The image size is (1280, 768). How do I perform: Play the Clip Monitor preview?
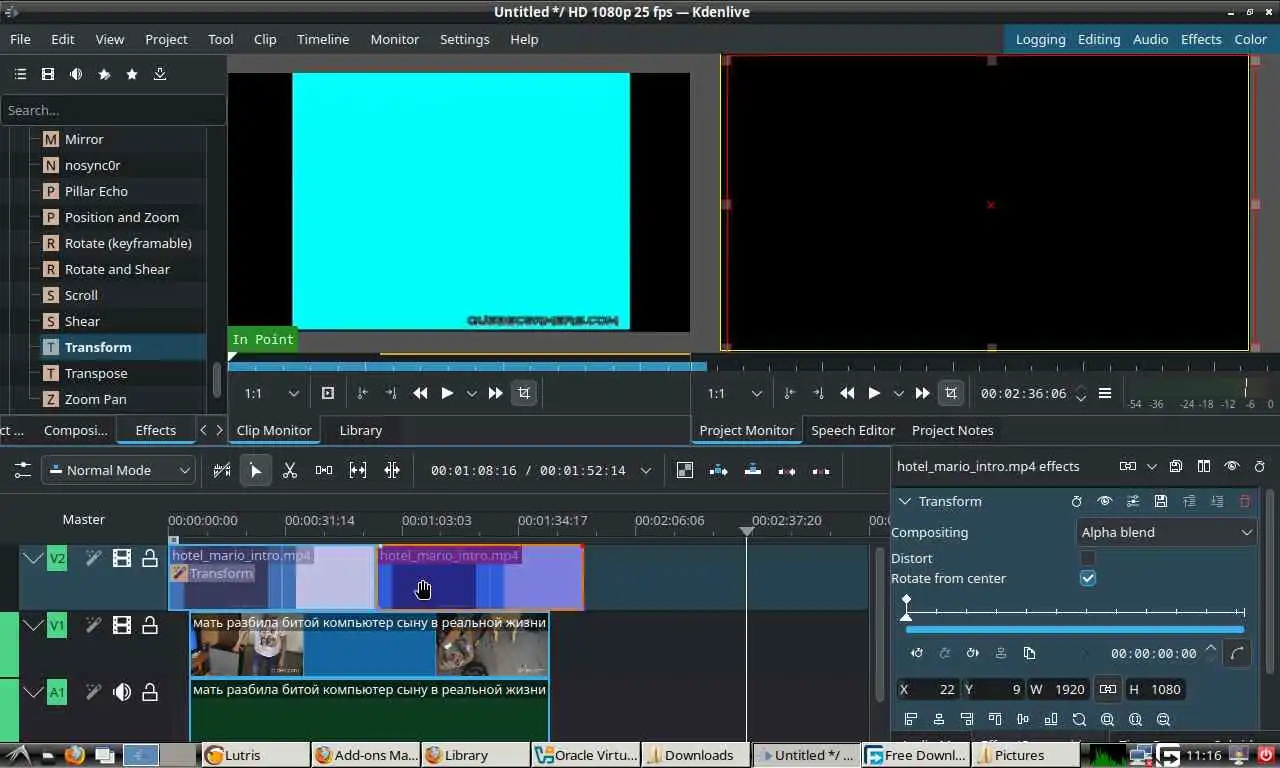coord(447,393)
